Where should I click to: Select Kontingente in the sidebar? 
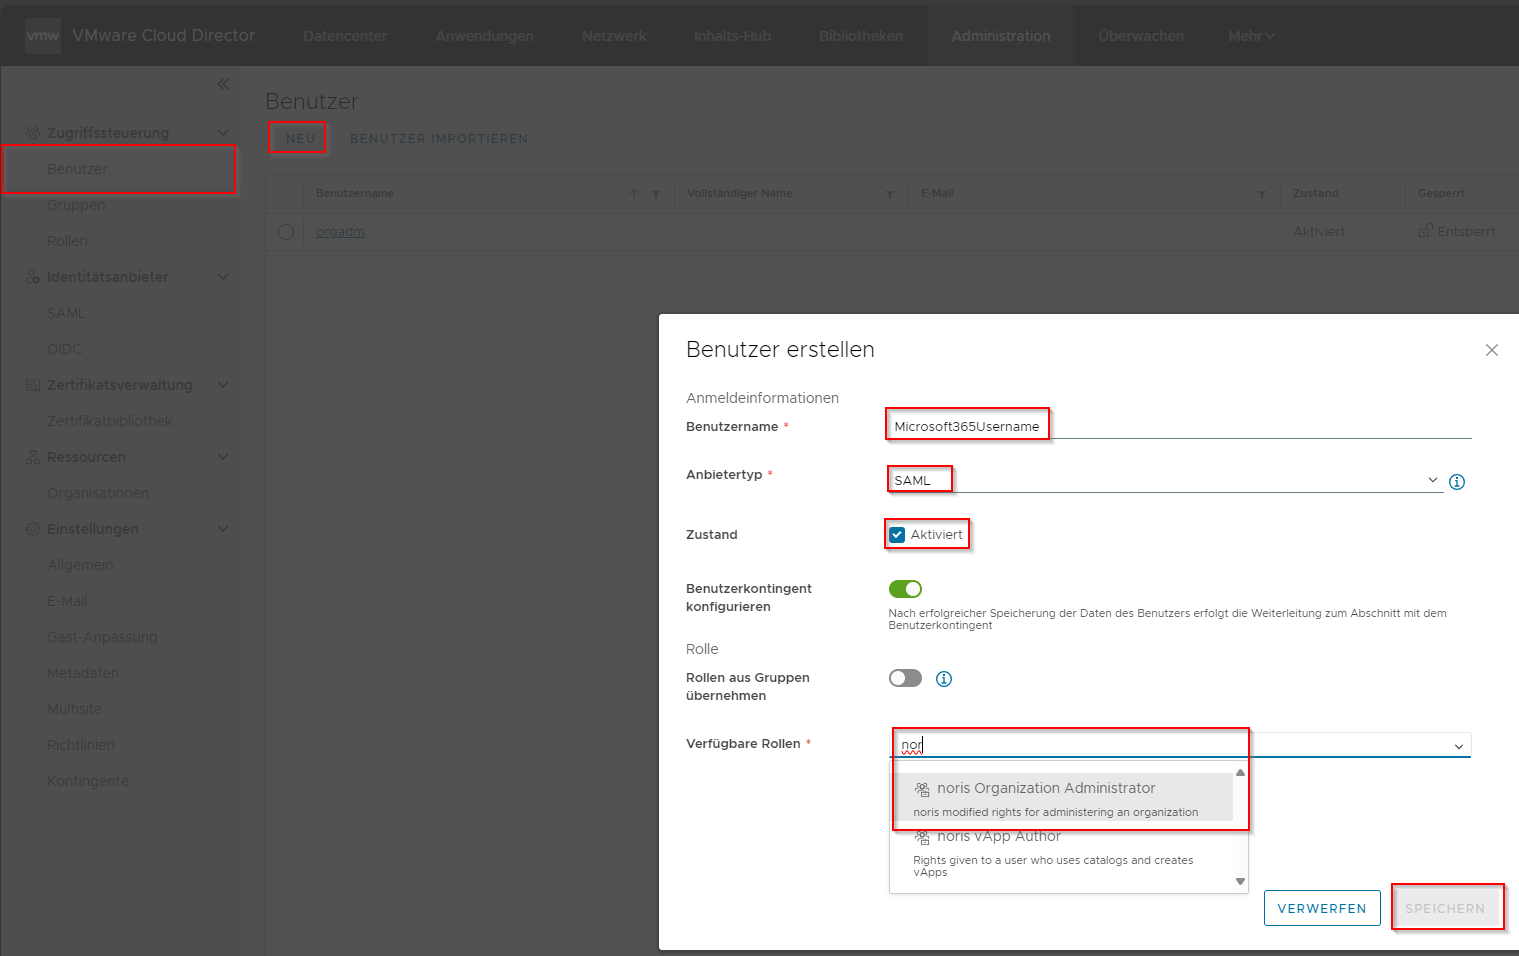(x=88, y=781)
